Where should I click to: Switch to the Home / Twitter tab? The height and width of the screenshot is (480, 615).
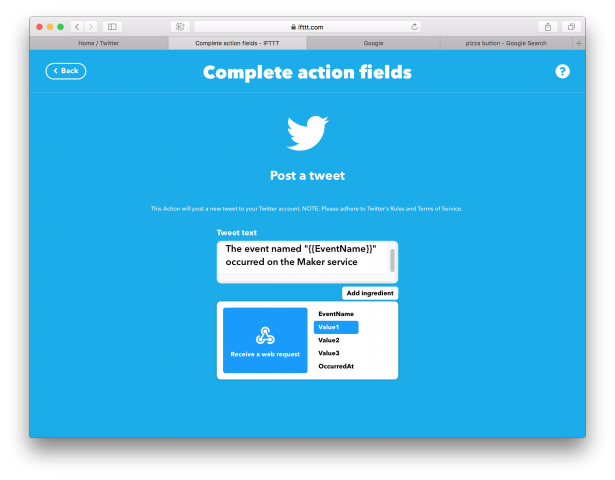tap(98, 43)
